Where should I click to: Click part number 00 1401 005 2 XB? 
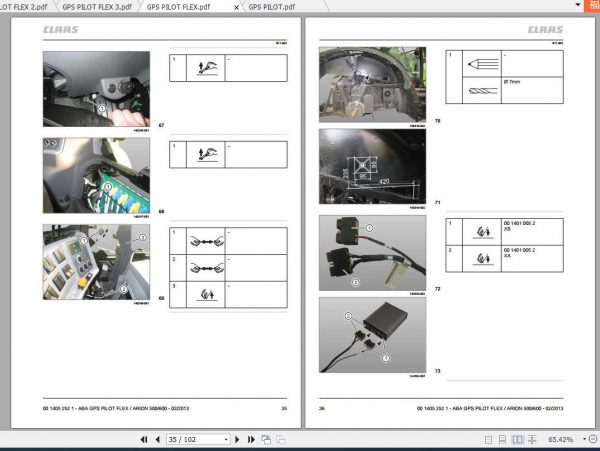click(519, 226)
